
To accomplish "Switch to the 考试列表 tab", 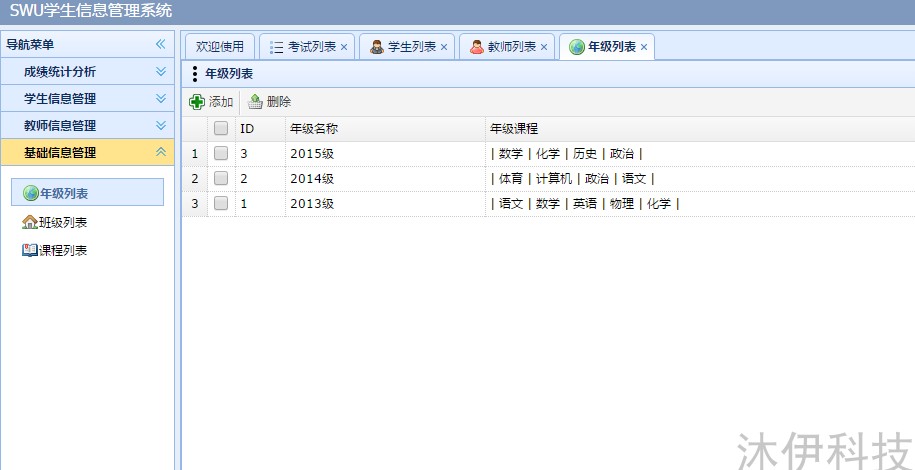I will point(306,47).
